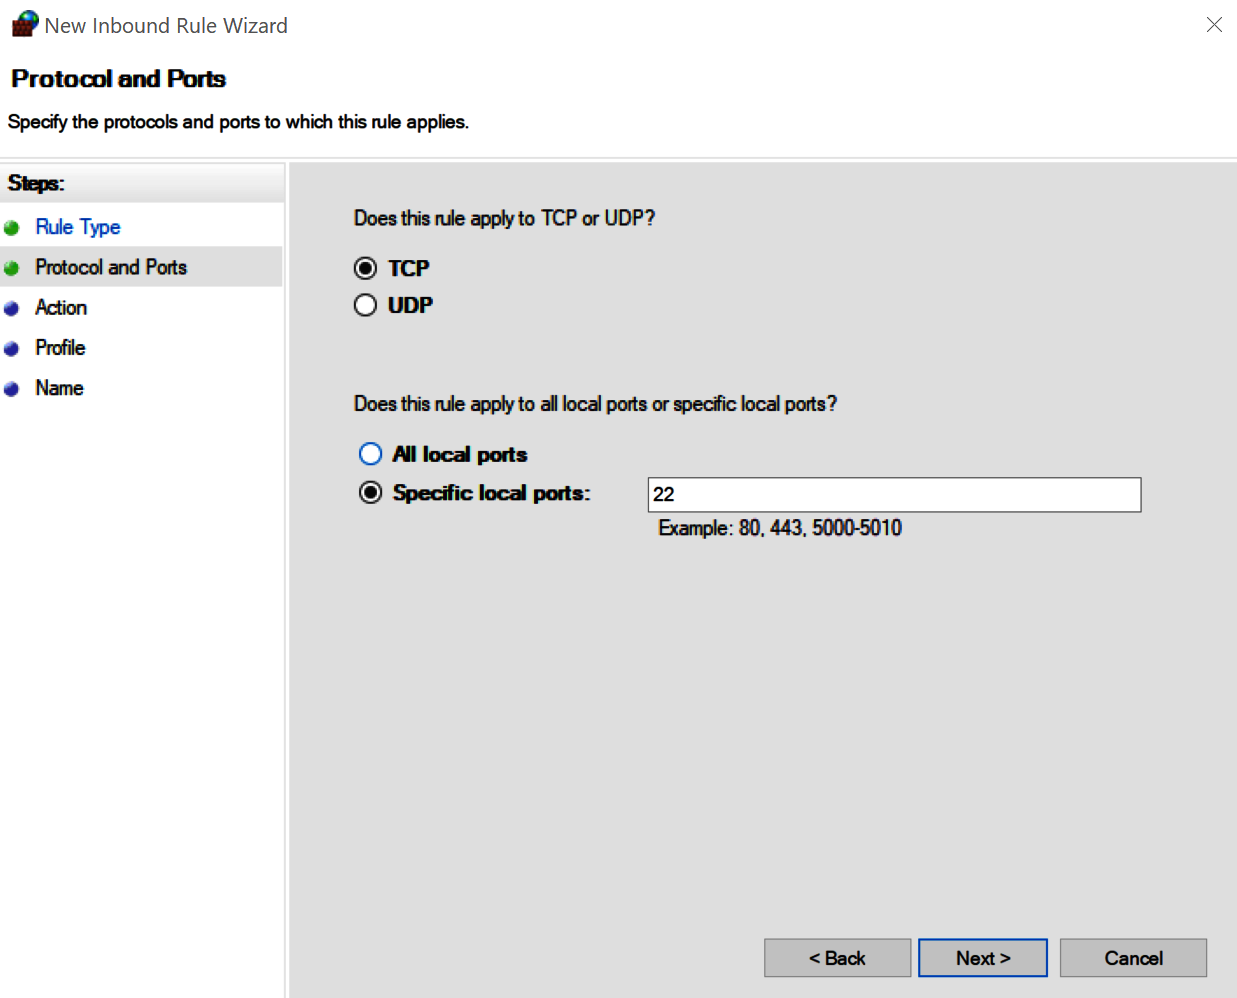This screenshot has width=1237, height=998.
Task: Click the Back button
Action: 837,957
